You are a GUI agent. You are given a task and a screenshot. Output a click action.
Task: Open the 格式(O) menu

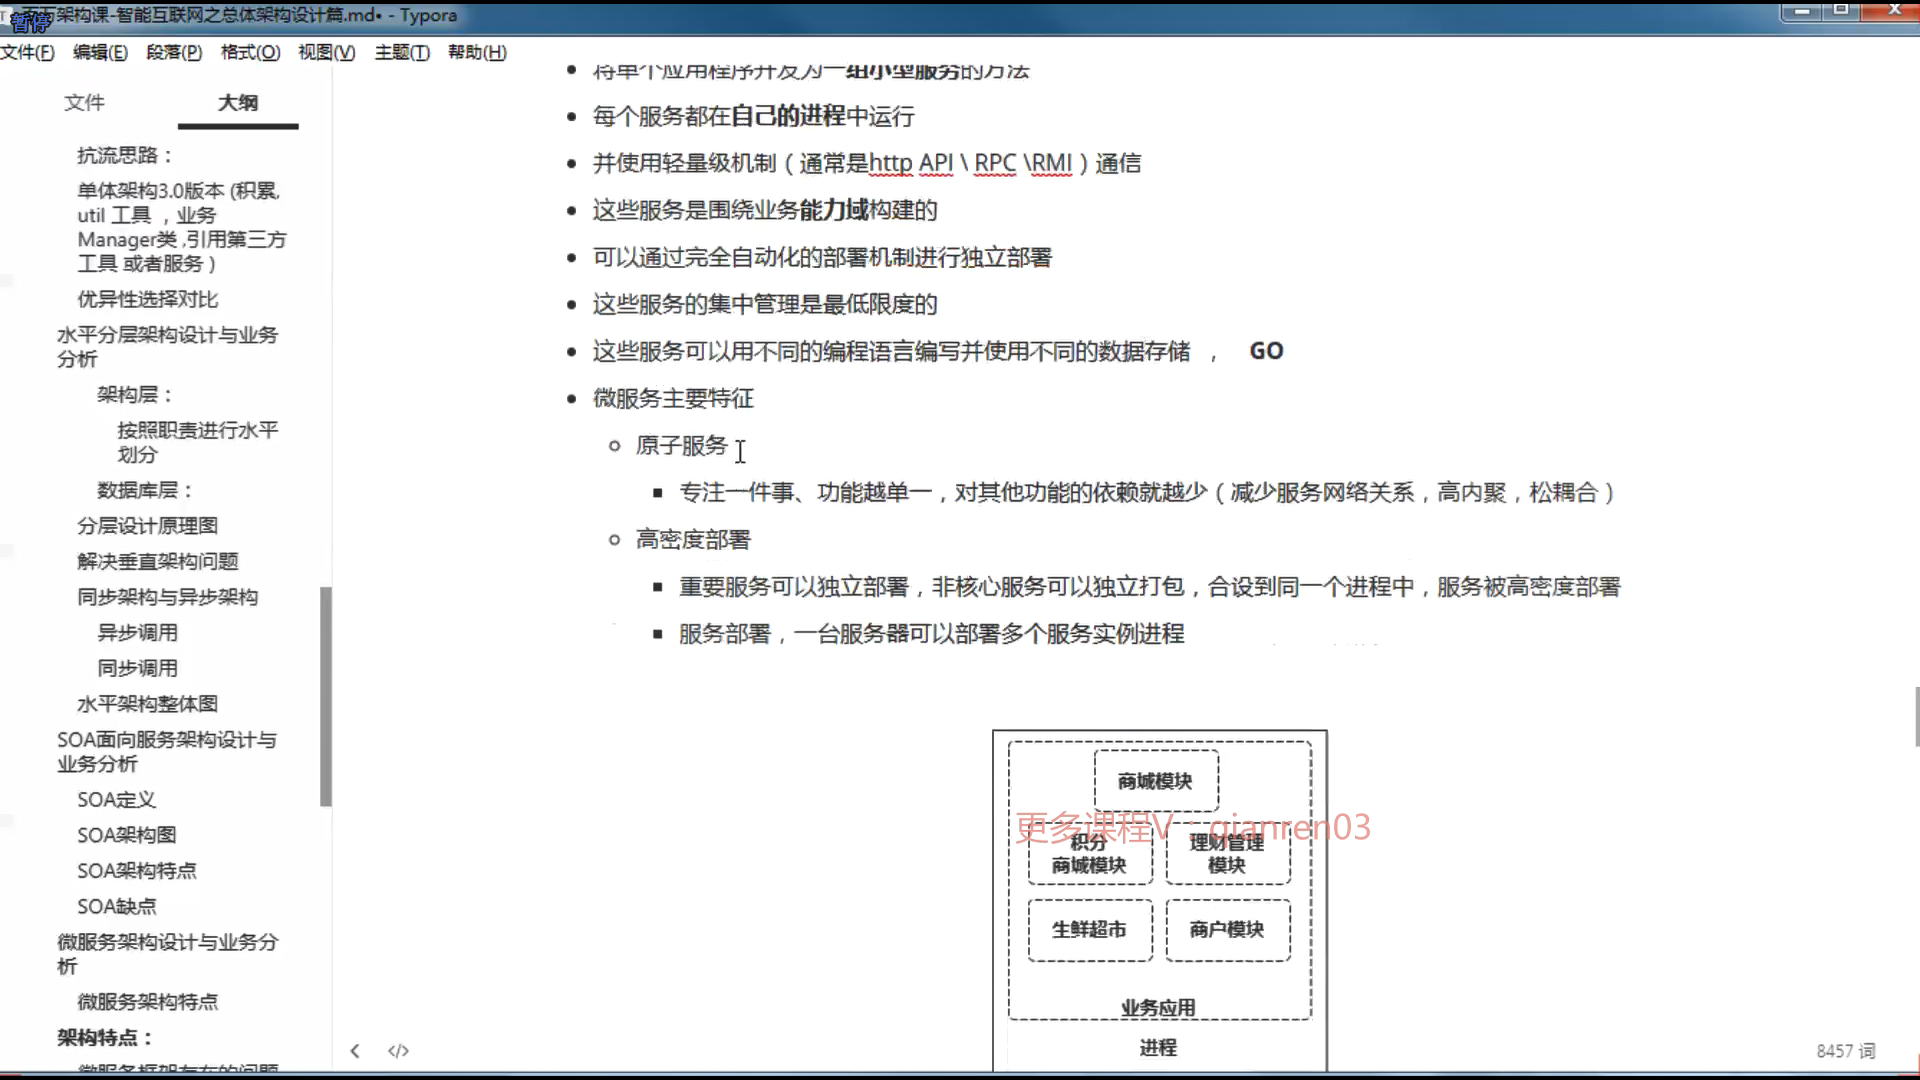point(250,52)
